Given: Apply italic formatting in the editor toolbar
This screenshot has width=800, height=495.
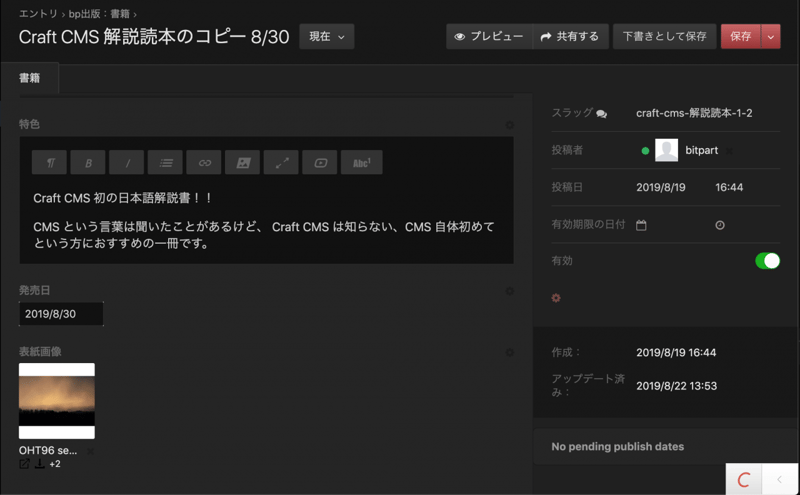Looking at the screenshot, I should 127,162.
